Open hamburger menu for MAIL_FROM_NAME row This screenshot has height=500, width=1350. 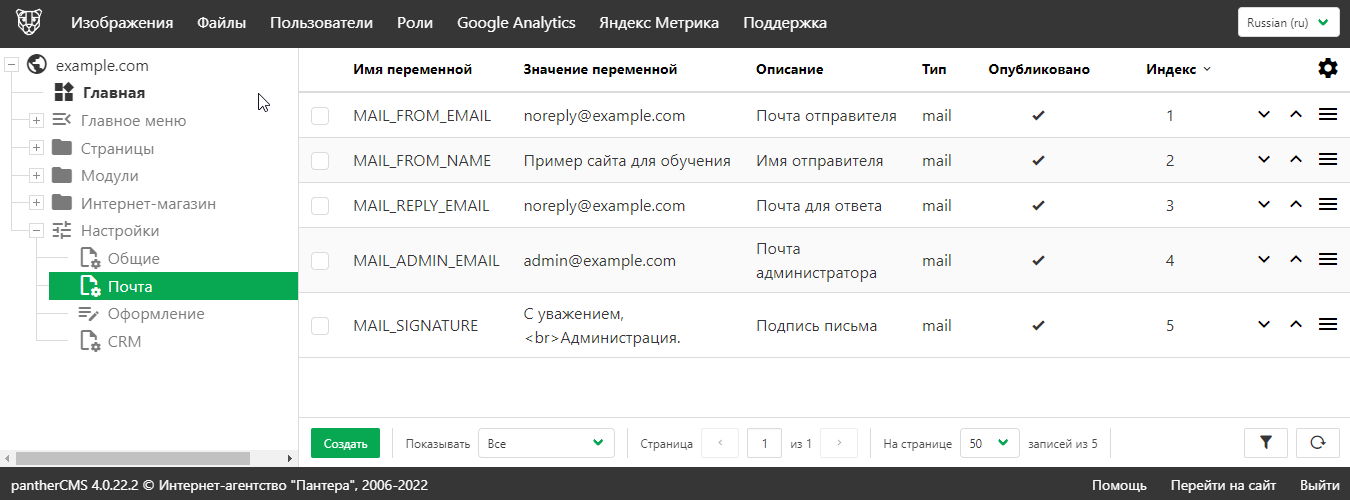click(x=1328, y=160)
